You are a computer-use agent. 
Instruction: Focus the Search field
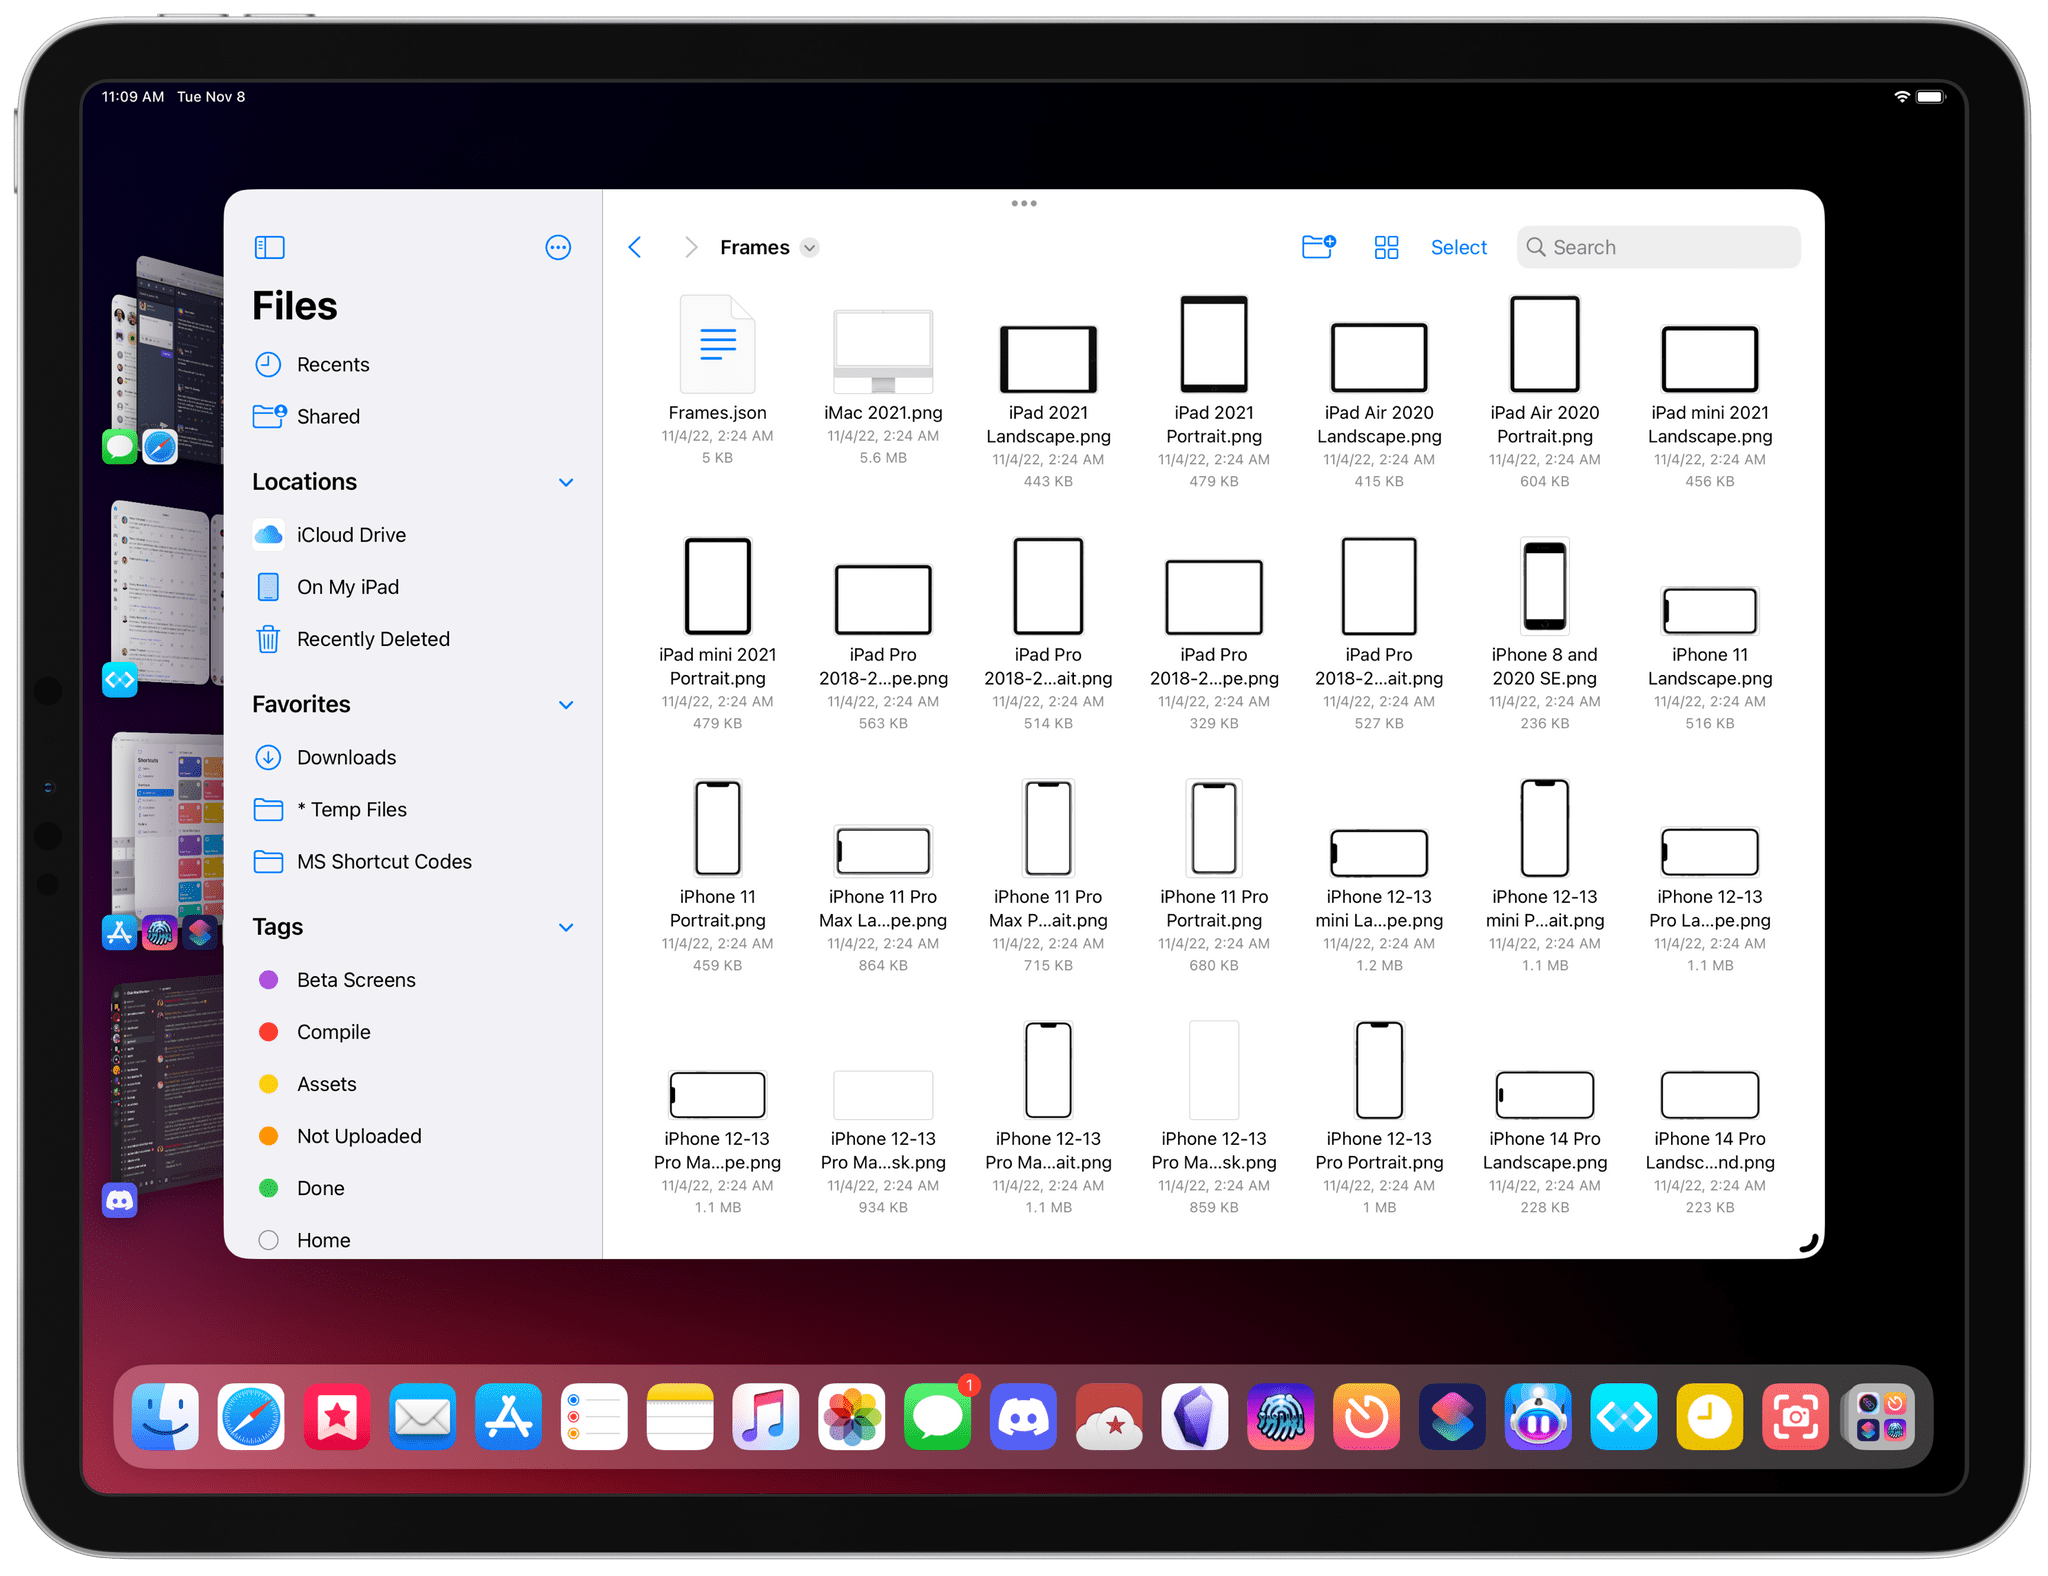(x=1658, y=247)
